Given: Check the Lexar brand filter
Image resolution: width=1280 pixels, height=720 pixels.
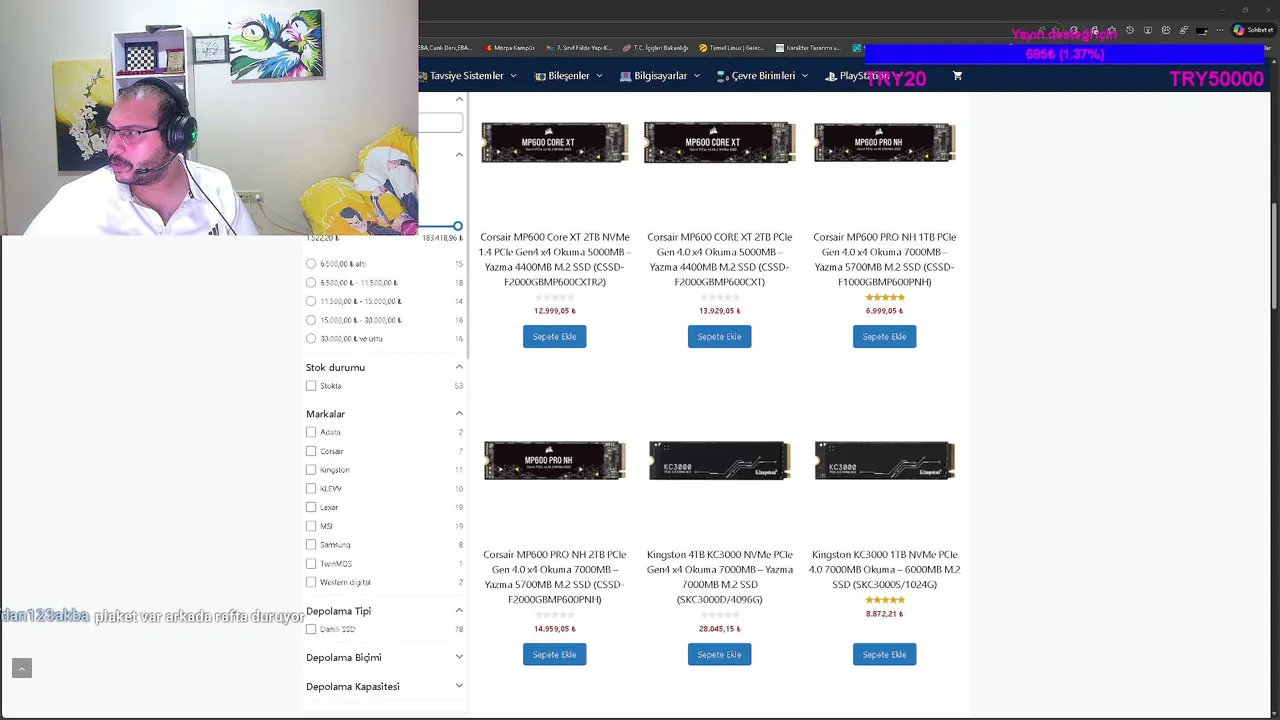Looking at the screenshot, I should tap(311, 507).
